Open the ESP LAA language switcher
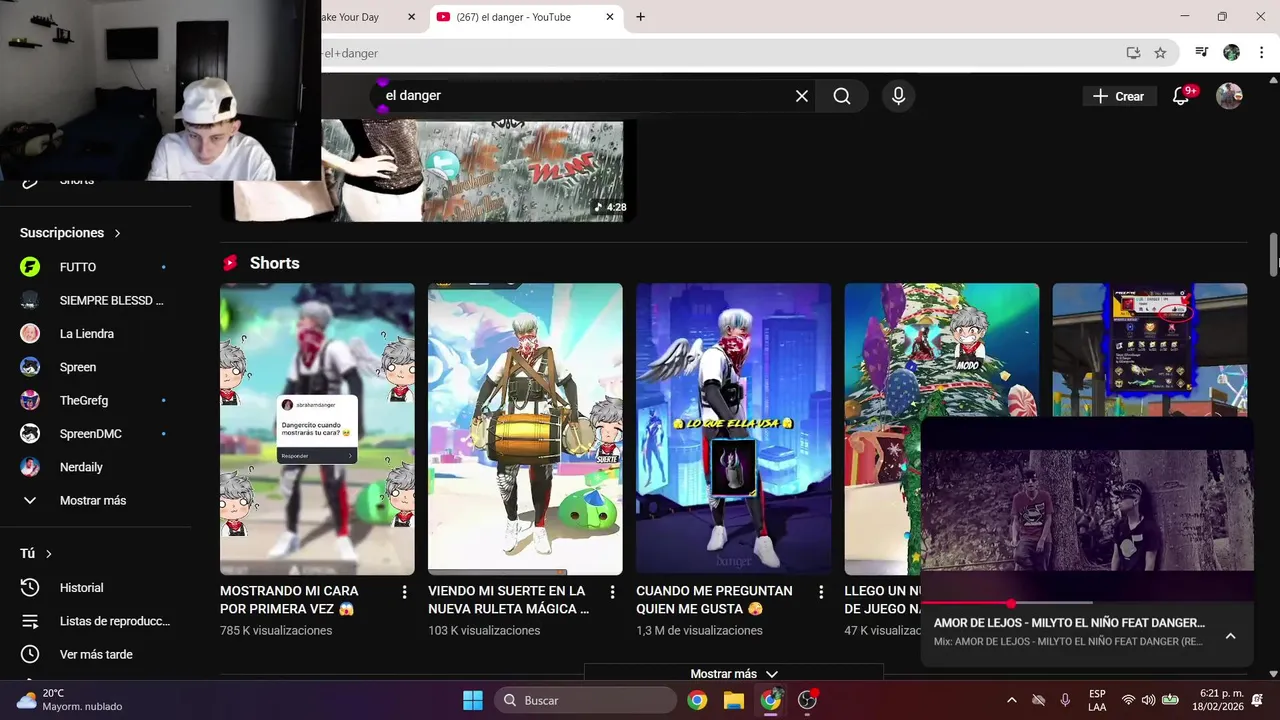1280x720 pixels. [x=1097, y=700]
